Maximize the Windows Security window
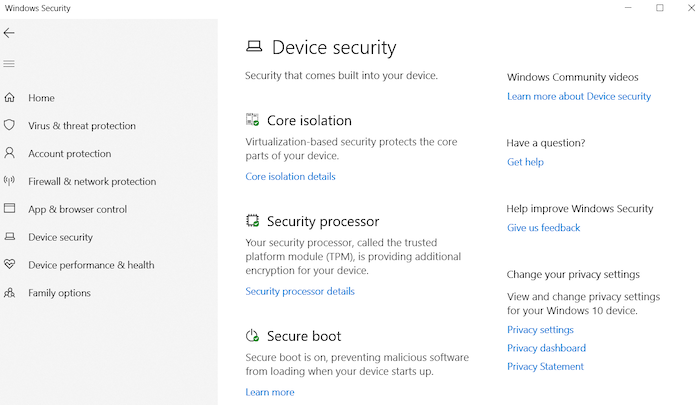The width and height of the screenshot is (700, 405). tap(659, 8)
